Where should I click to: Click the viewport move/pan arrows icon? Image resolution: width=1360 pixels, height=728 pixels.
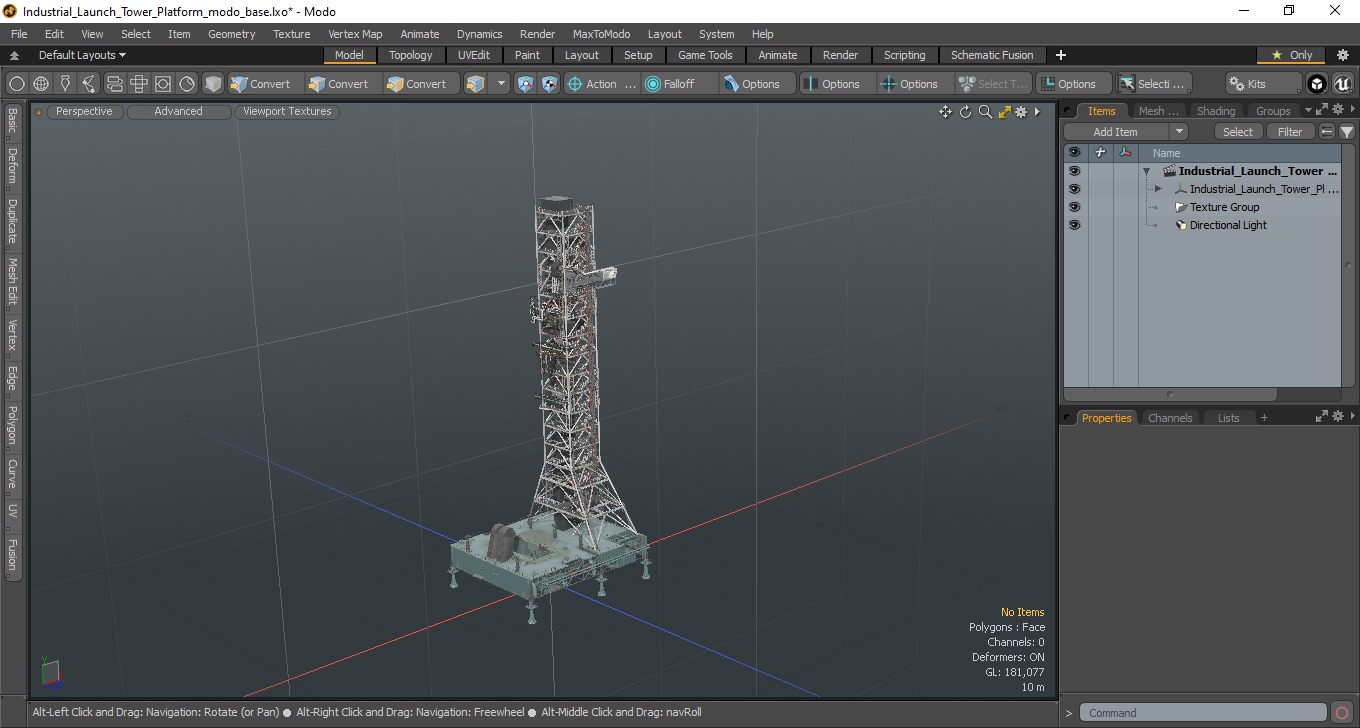click(x=945, y=112)
